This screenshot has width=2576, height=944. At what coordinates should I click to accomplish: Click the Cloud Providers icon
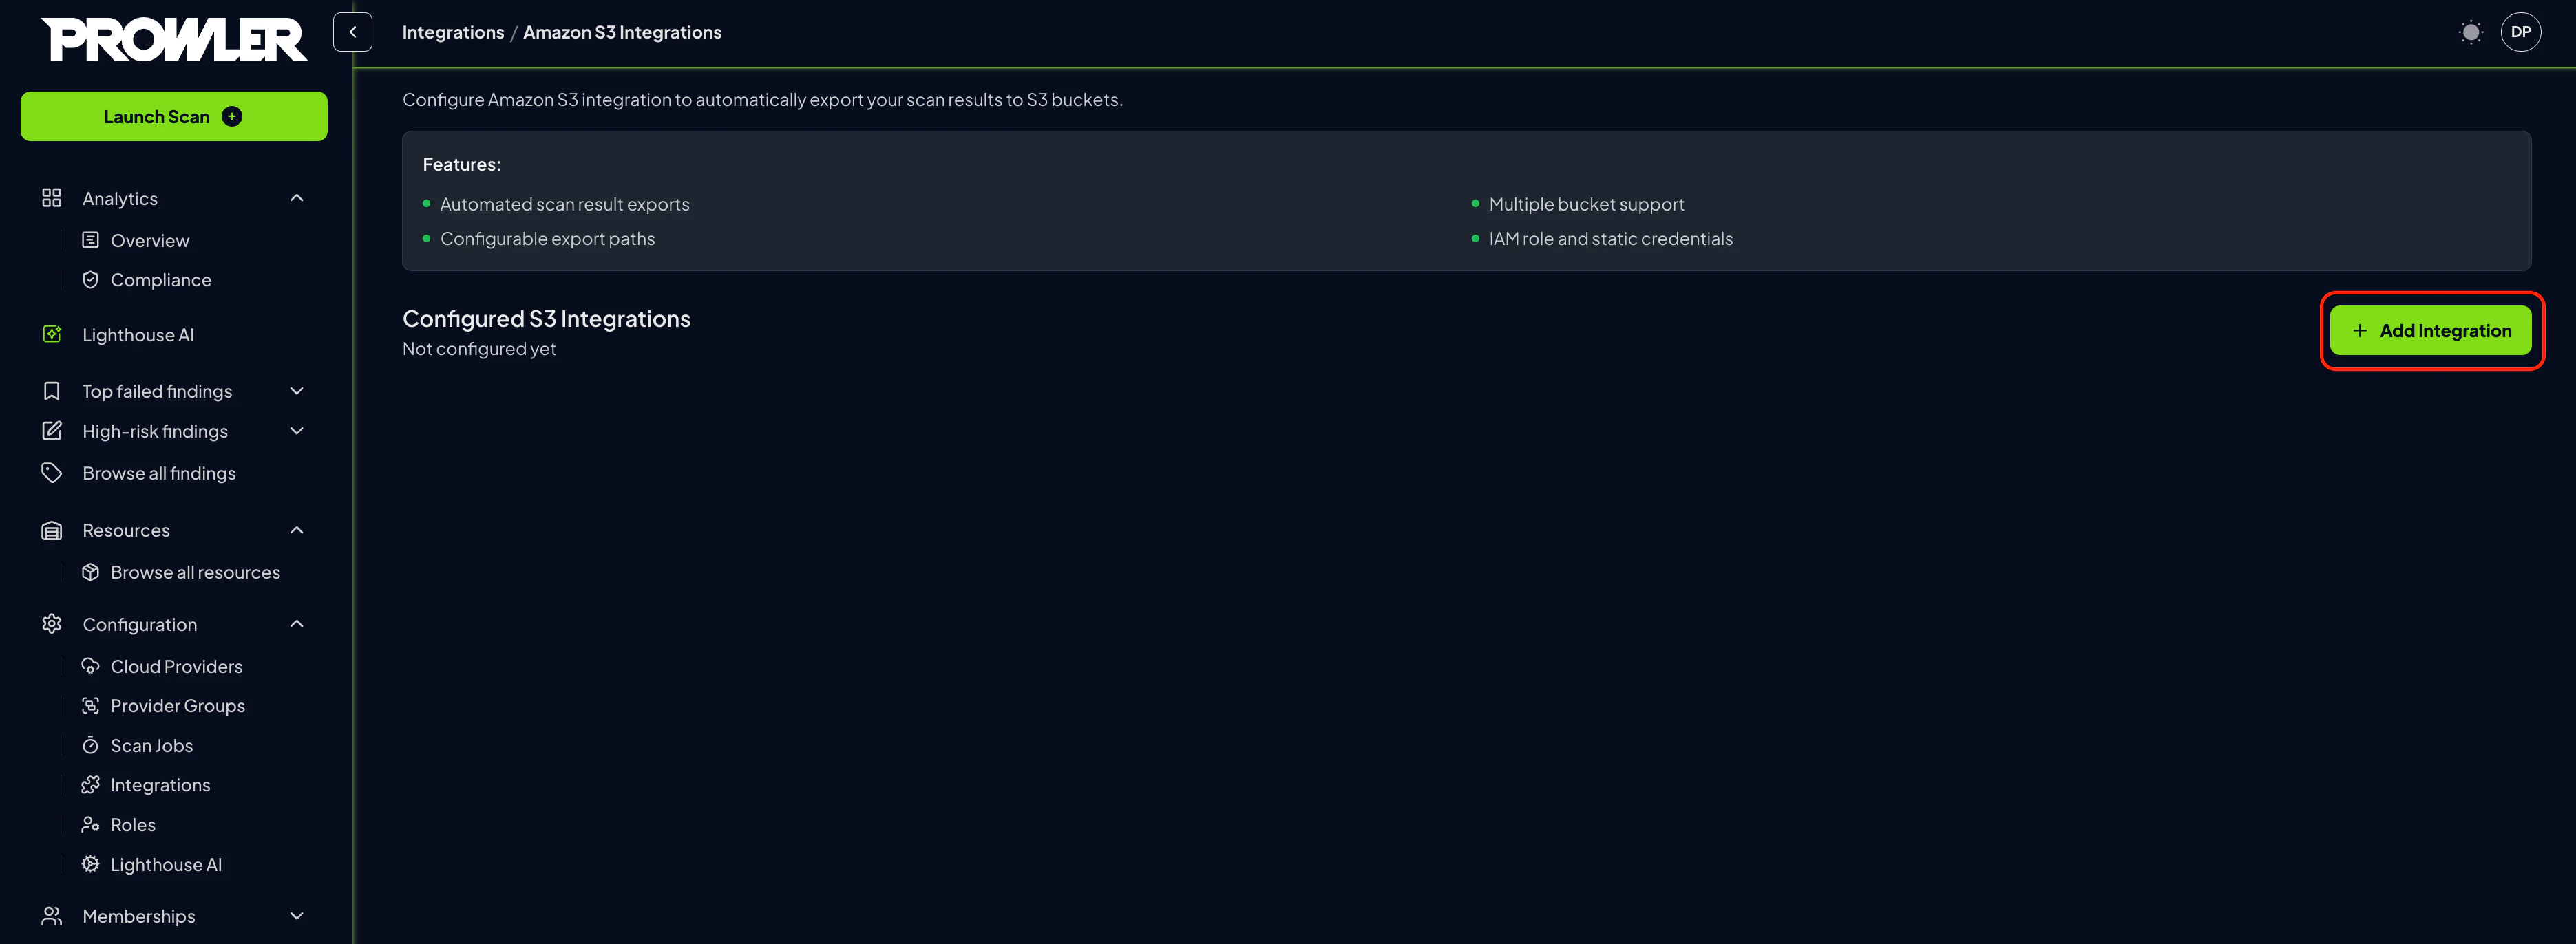coord(90,665)
